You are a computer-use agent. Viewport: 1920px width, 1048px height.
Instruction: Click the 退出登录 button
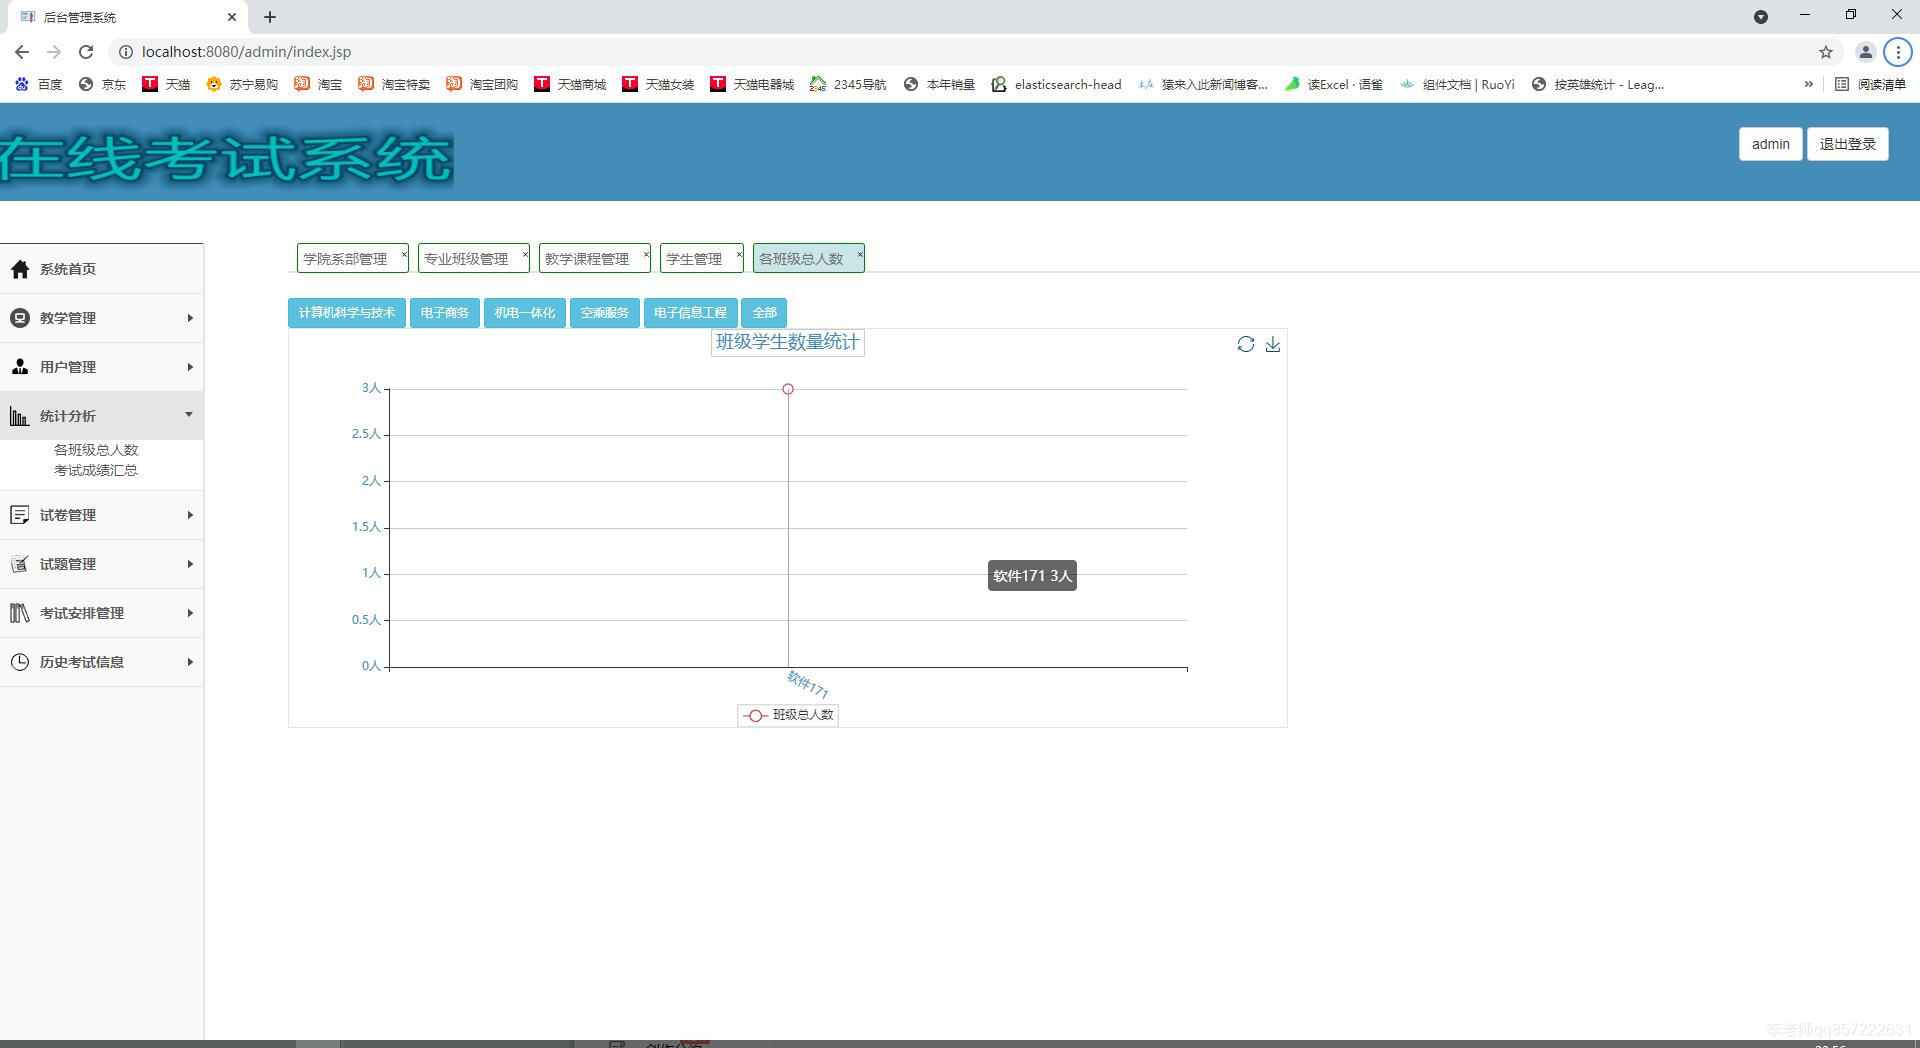tap(1847, 143)
